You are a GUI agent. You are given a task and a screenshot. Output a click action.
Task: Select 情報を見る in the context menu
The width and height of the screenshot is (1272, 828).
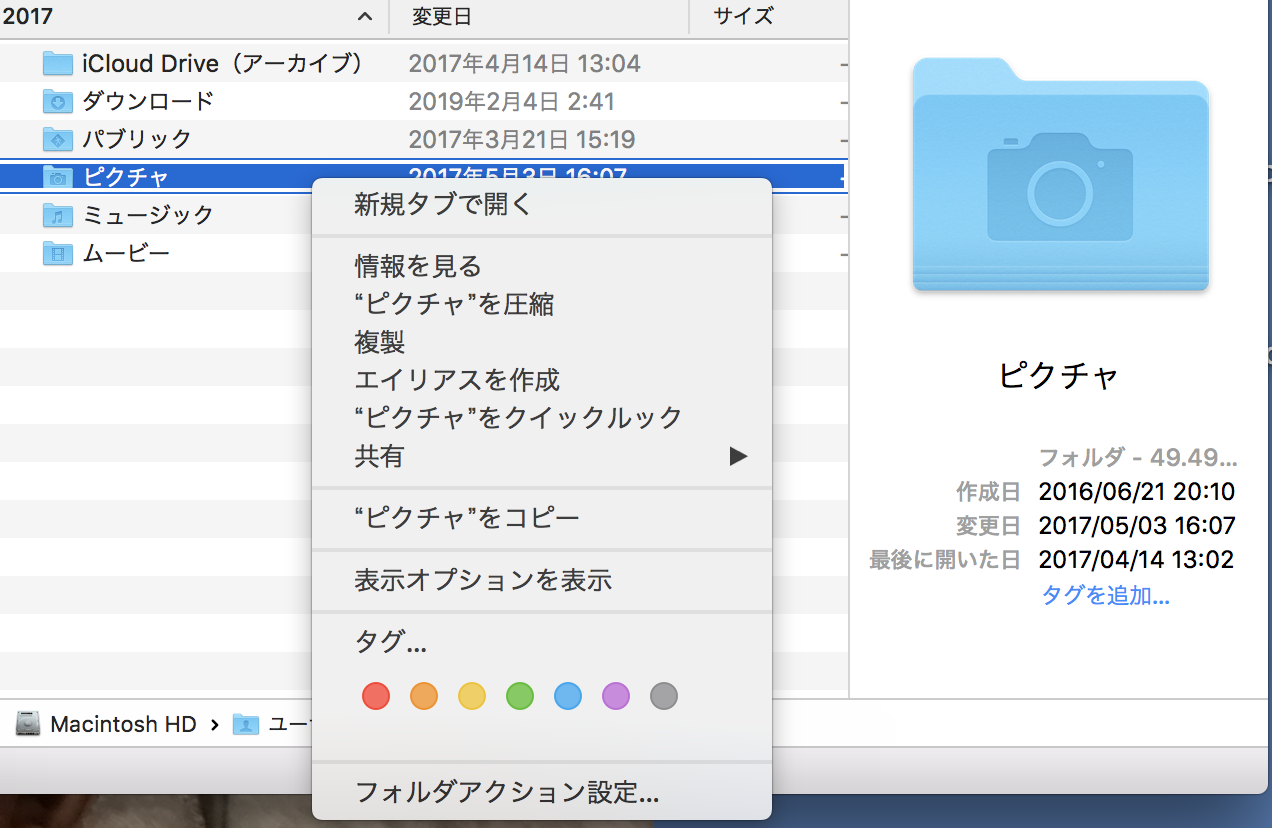point(418,266)
